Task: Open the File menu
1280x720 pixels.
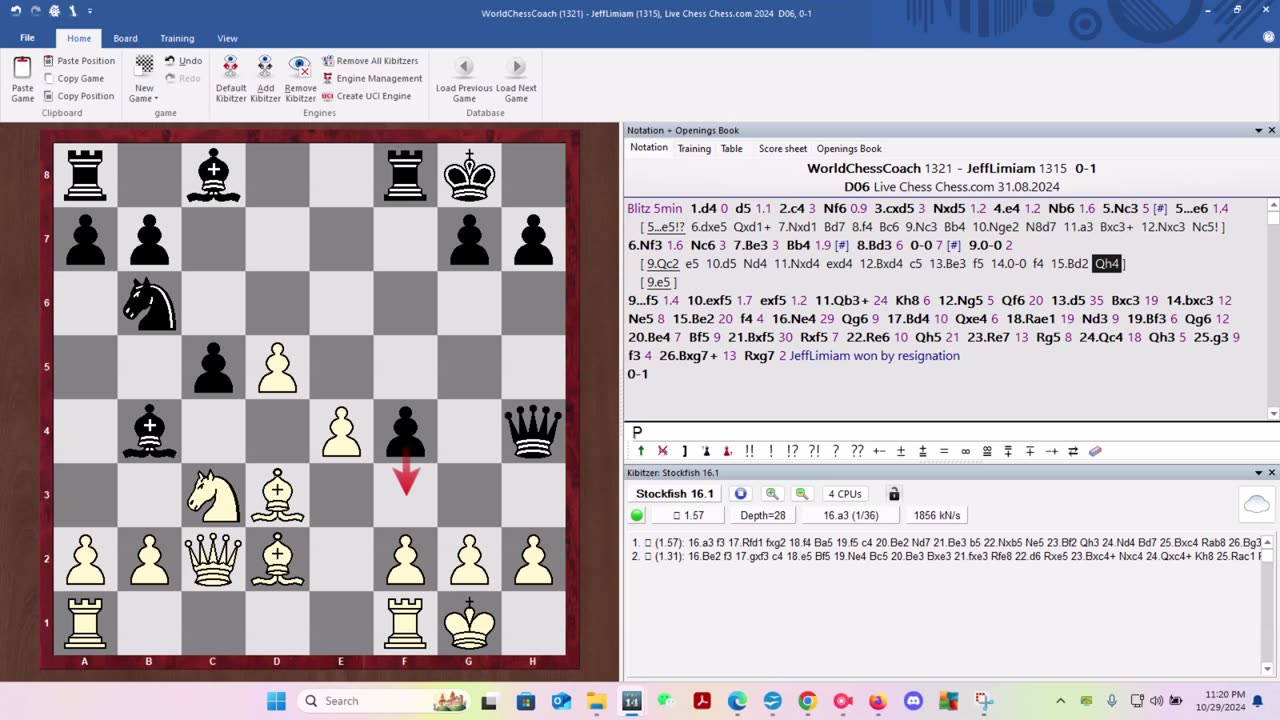Action: pos(27,38)
